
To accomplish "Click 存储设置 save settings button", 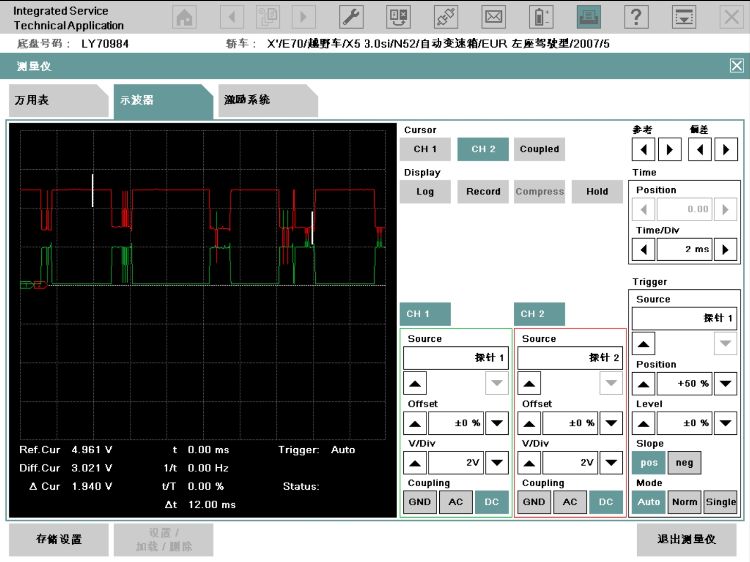I will tap(59, 540).
